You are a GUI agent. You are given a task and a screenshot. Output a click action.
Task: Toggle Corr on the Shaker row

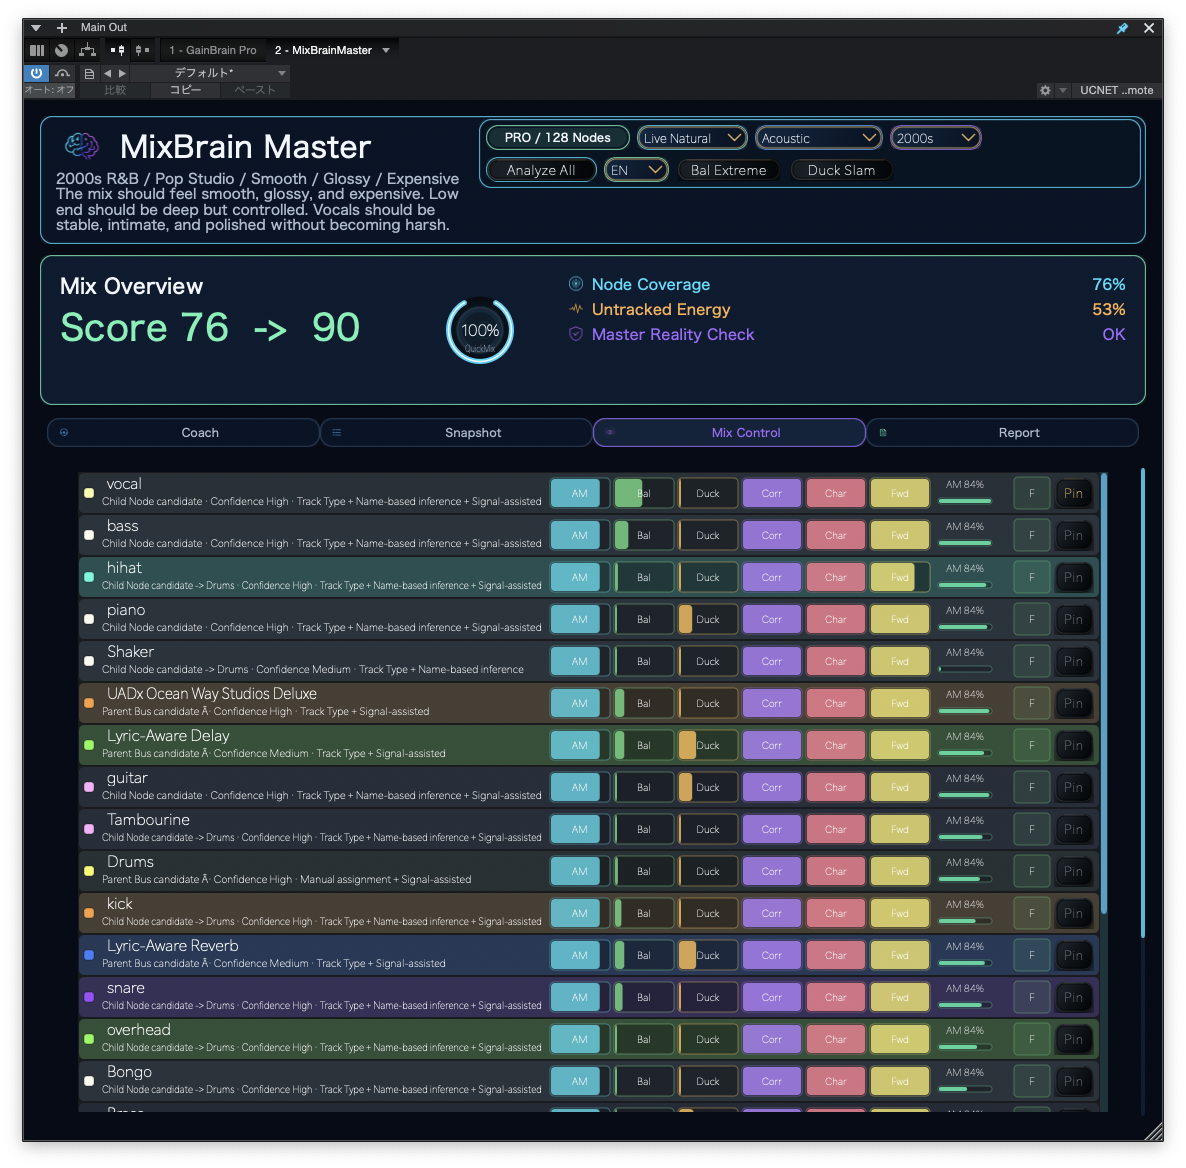coord(772,661)
